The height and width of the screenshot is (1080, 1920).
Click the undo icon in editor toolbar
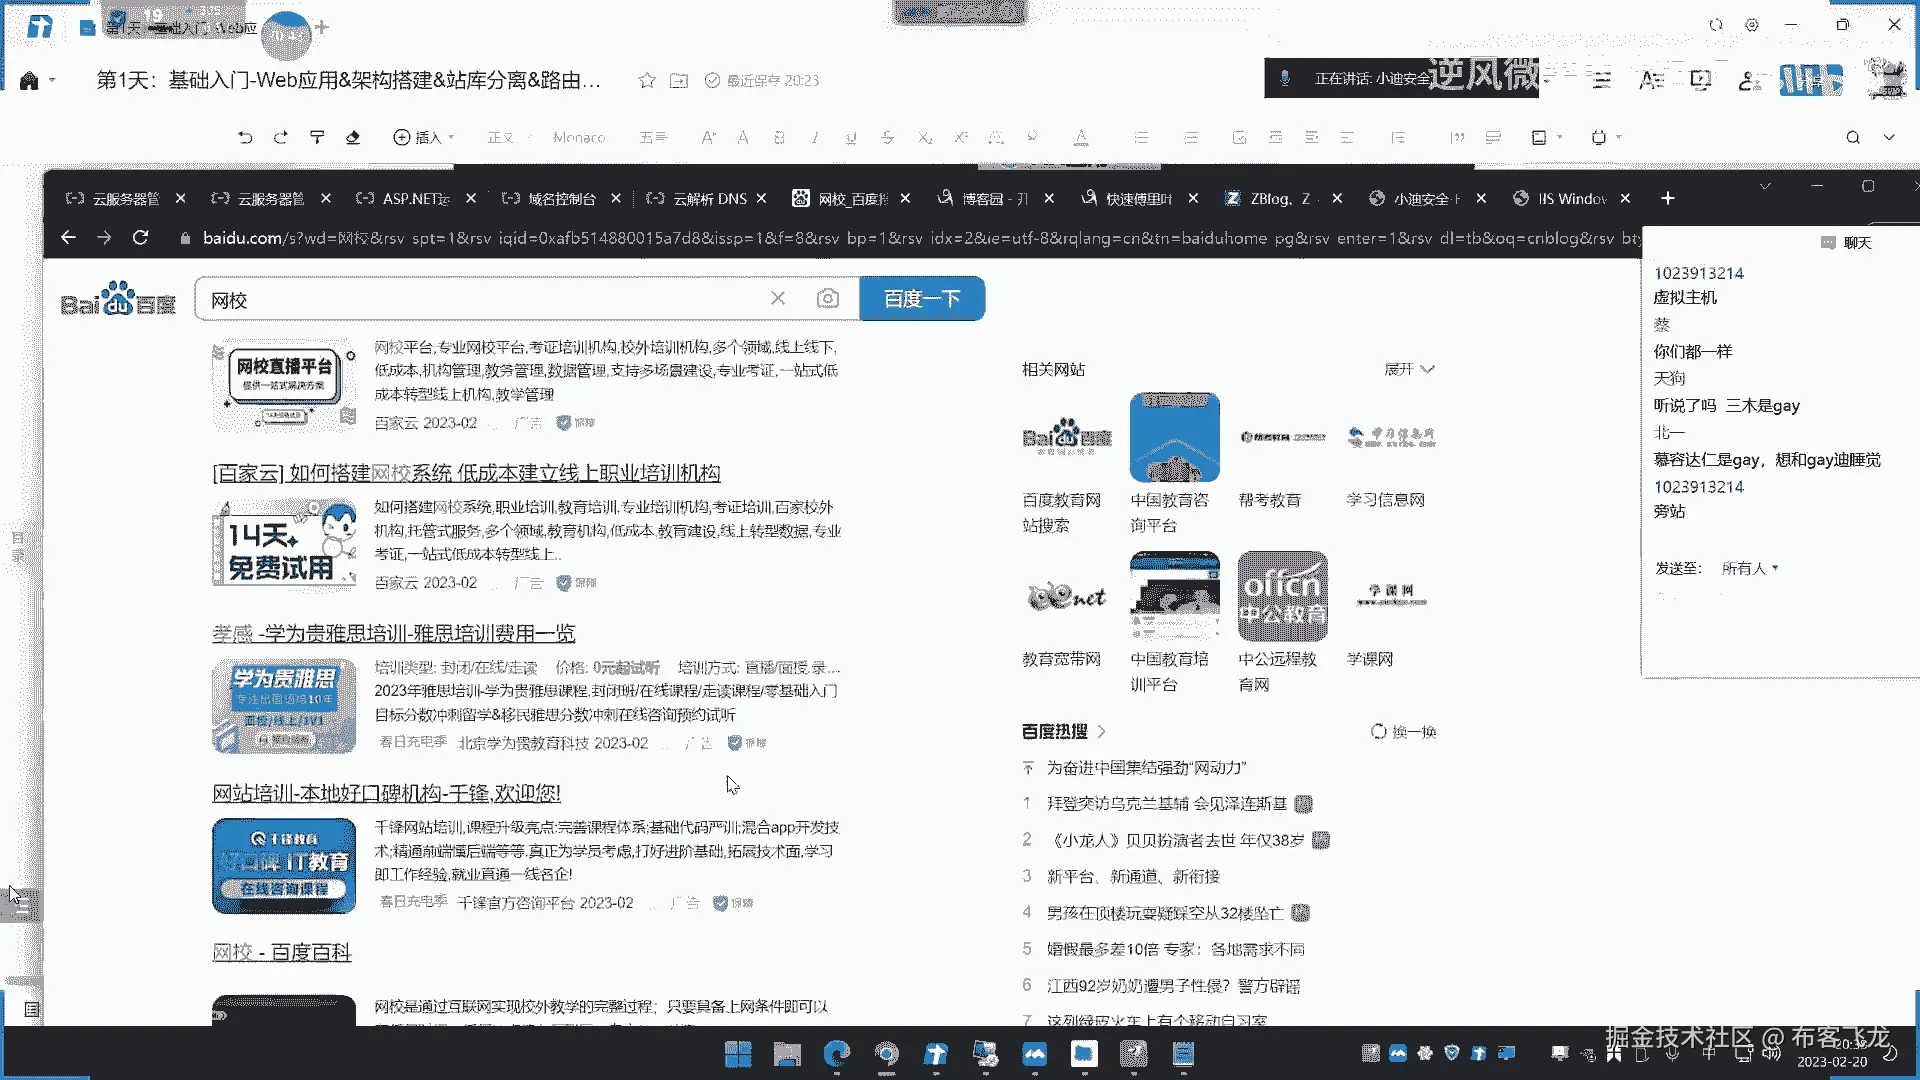[x=245, y=138]
